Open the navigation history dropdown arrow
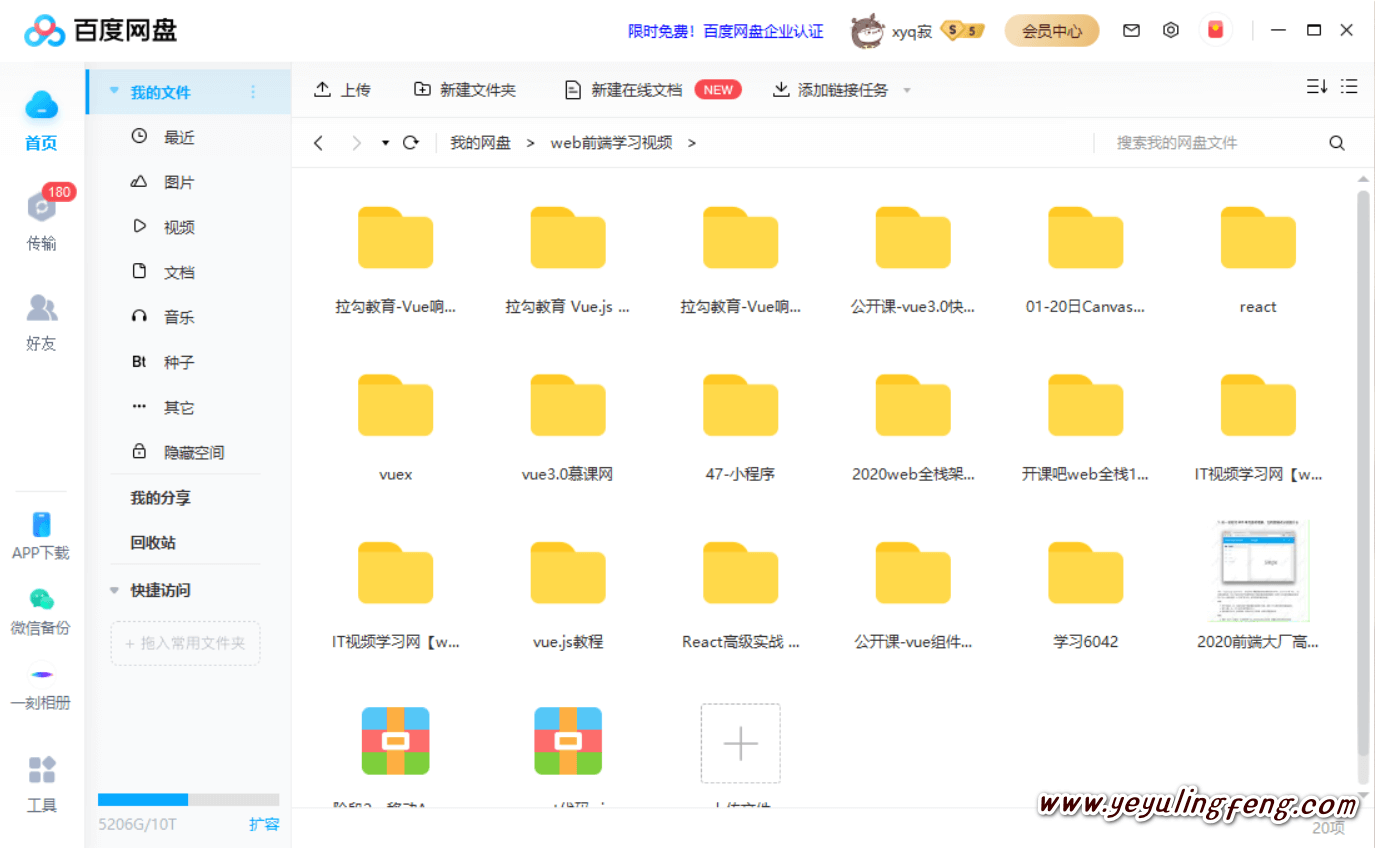1375x848 pixels. point(385,143)
